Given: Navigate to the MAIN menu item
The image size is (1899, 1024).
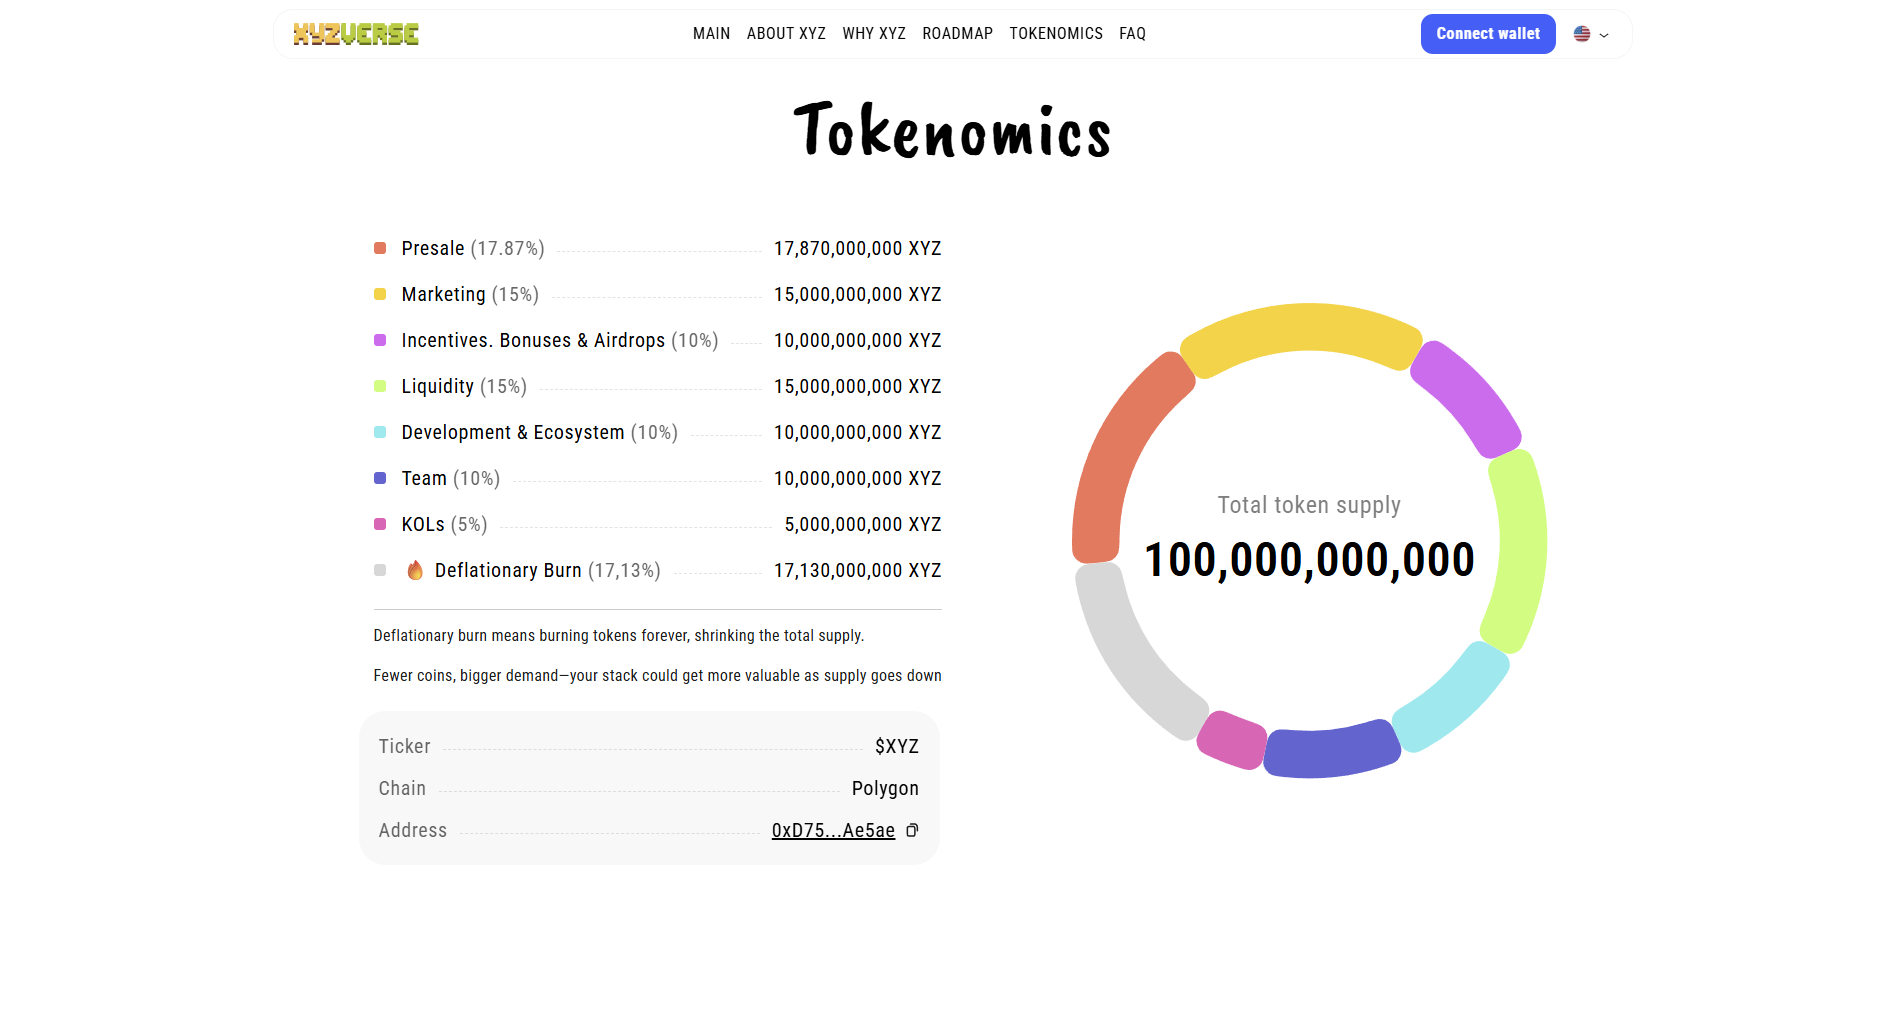Looking at the screenshot, I should 711,33.
